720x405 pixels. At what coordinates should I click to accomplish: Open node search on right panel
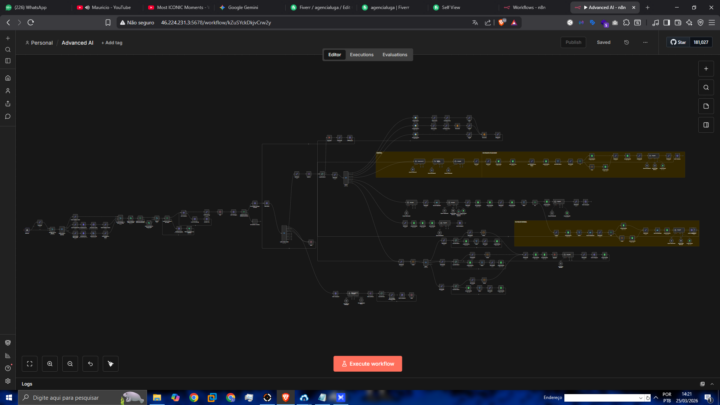[x=706, y=87]
